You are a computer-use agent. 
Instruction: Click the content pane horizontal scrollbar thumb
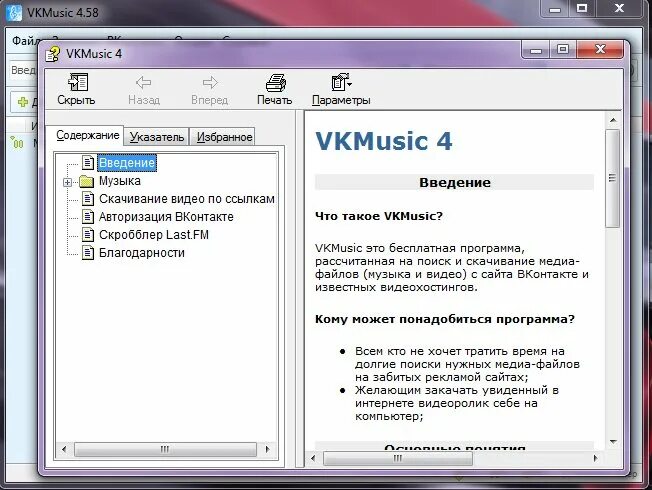398,458
